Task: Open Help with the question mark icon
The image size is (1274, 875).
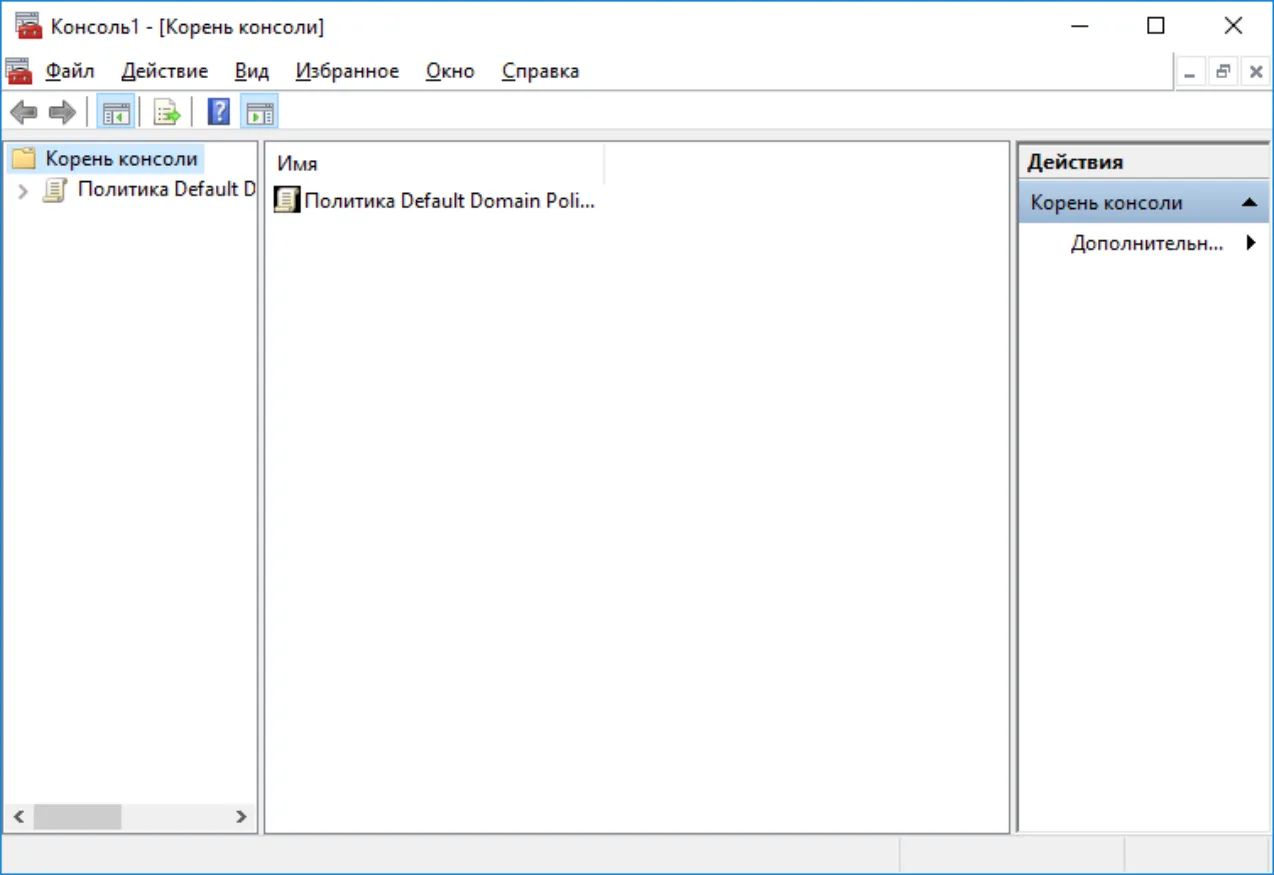Action: click(218, 112)
